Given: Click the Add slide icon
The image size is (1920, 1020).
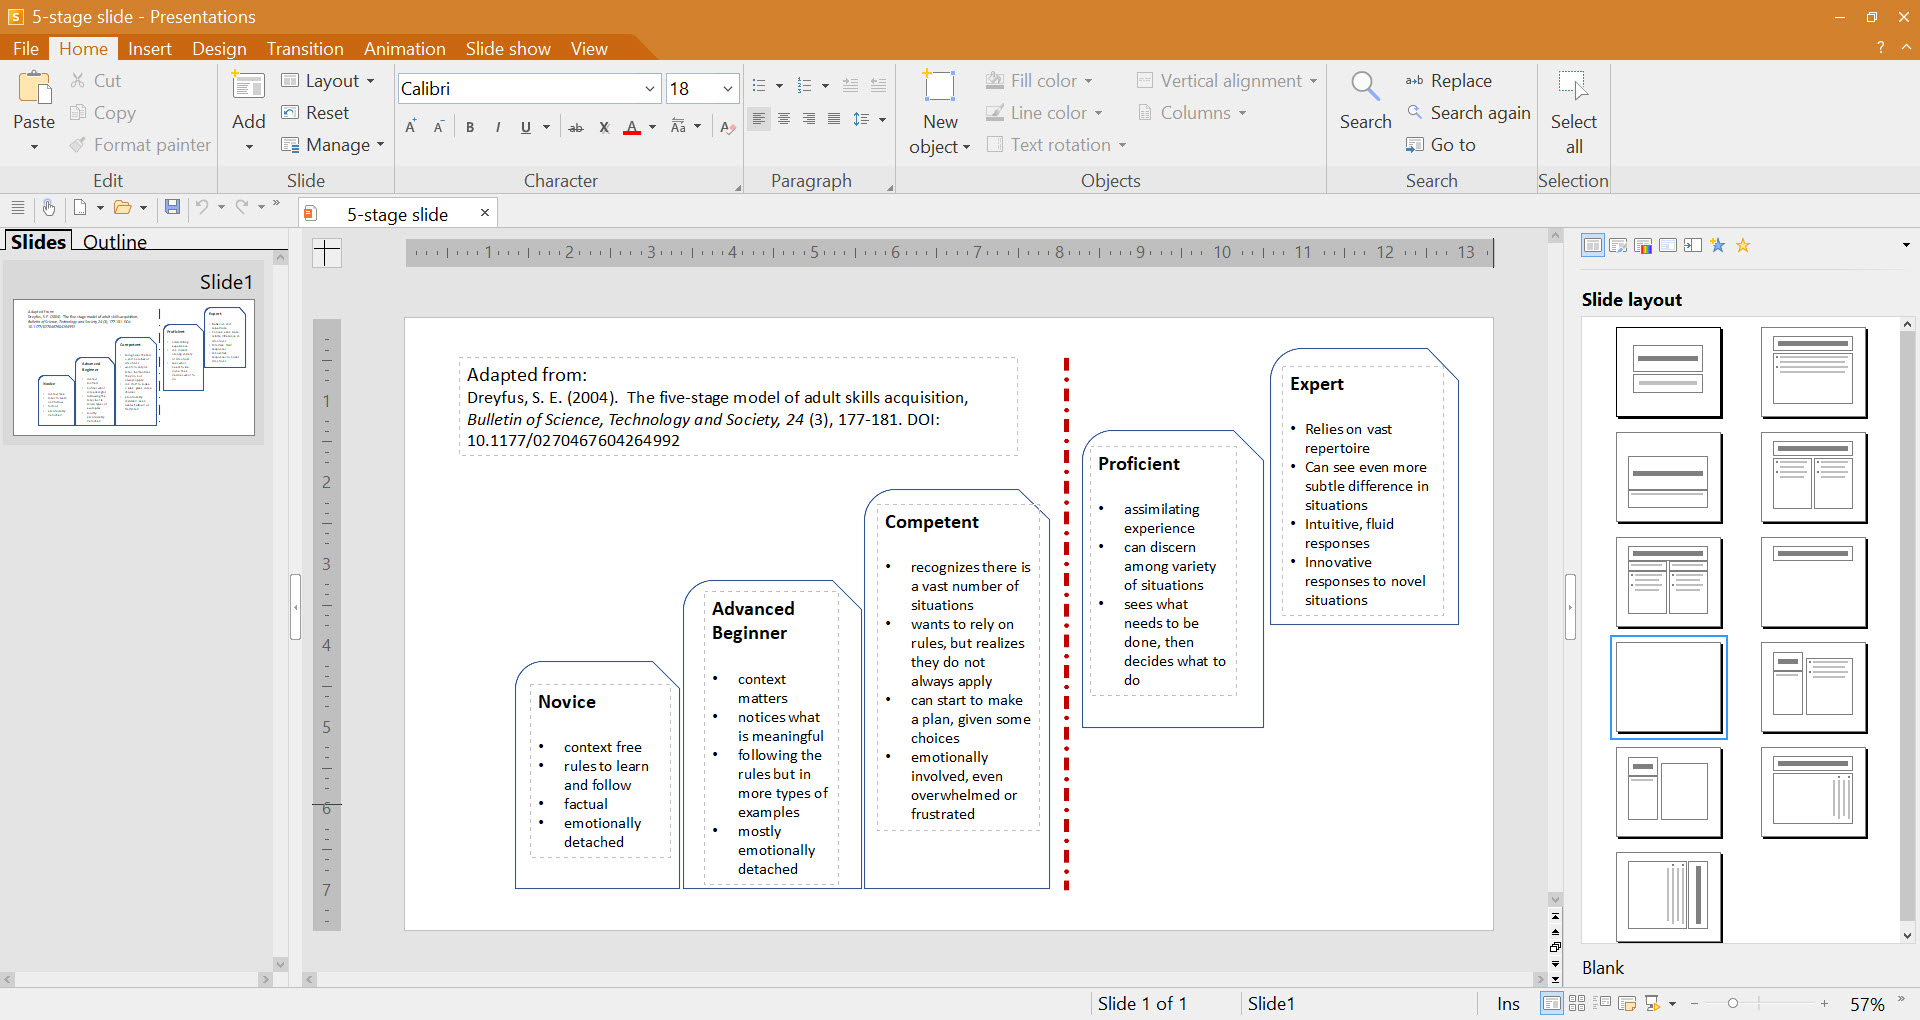Looking at the screenshot, I should click(x=248, y=86).
